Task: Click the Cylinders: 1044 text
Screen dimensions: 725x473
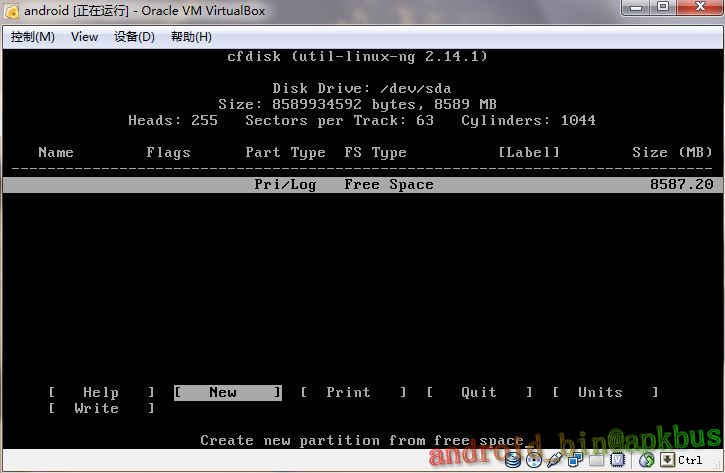Action: pos(528,120)
